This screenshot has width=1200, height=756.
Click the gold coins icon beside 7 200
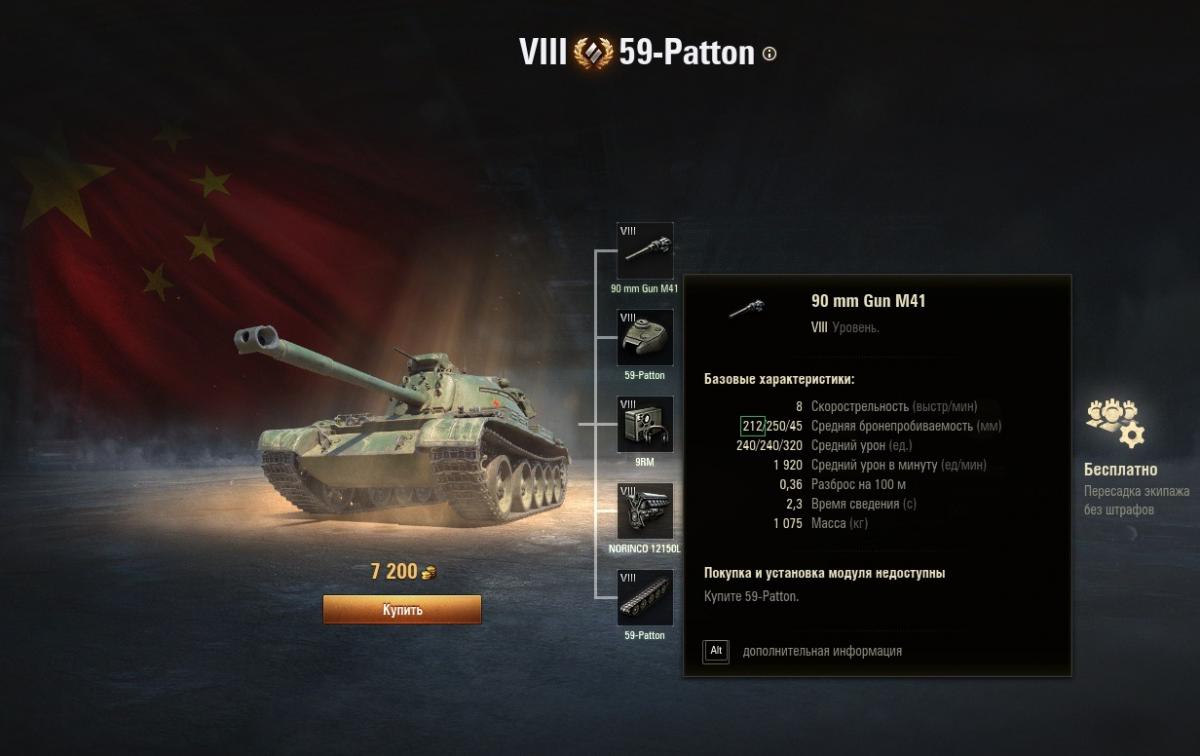coord(428,572)
